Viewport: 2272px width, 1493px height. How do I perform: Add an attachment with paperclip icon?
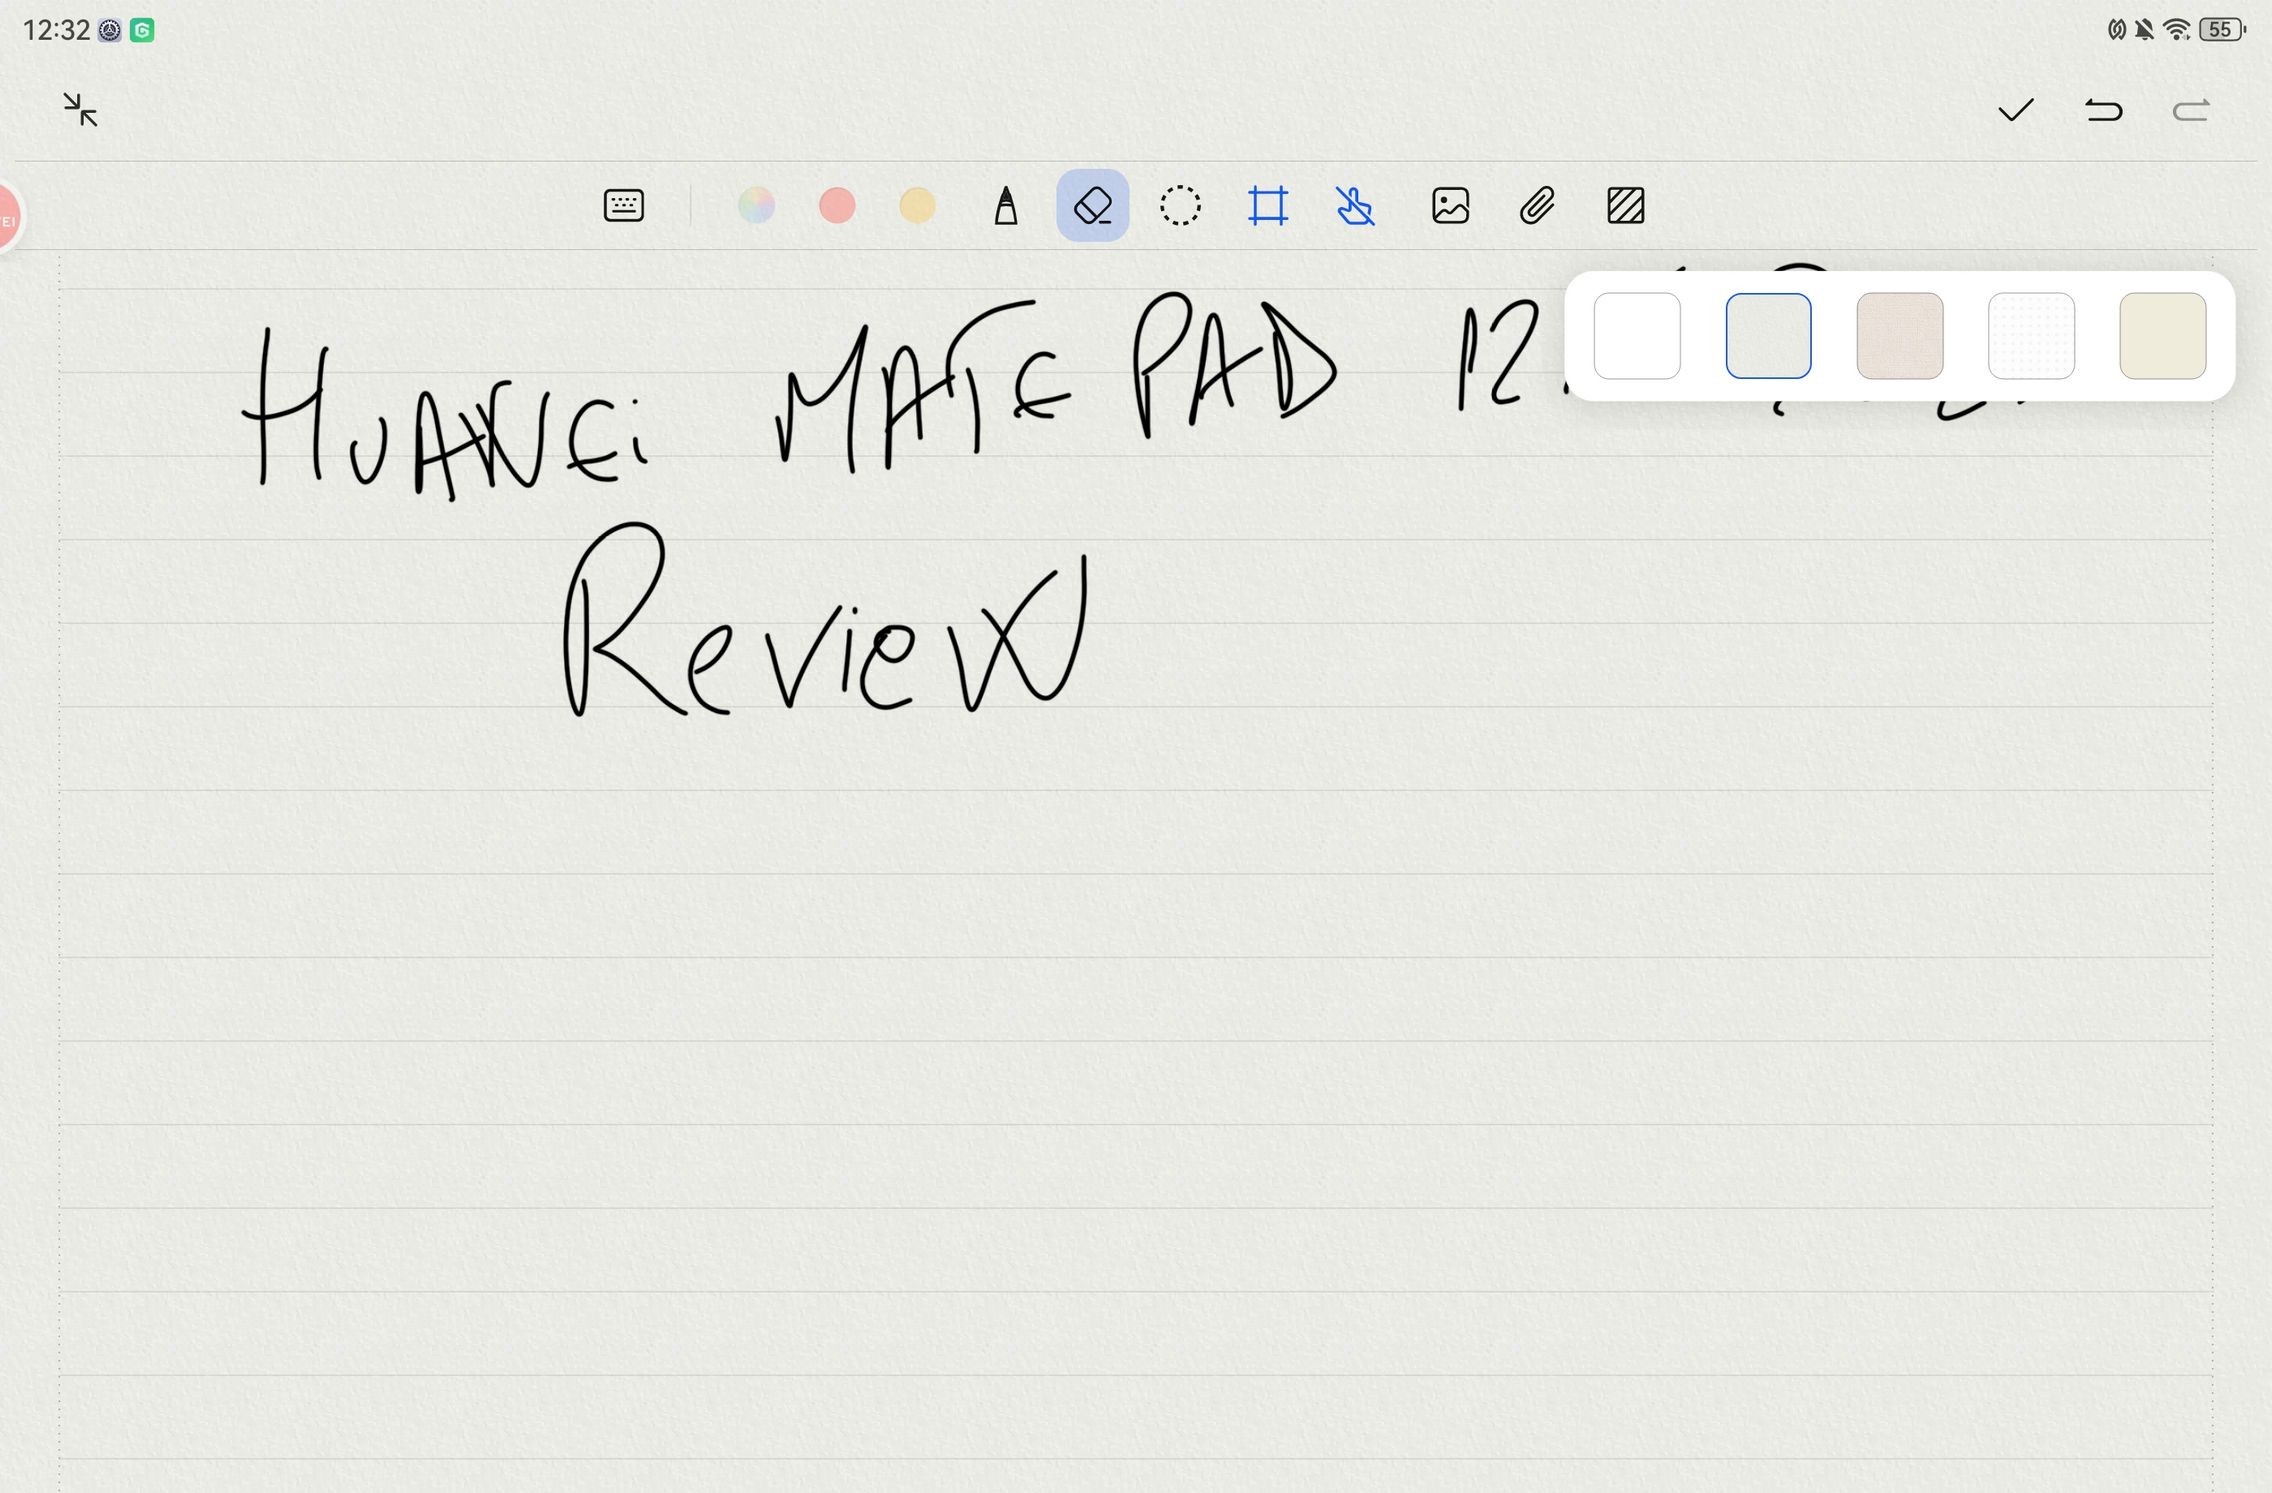tap(1537, 206)
